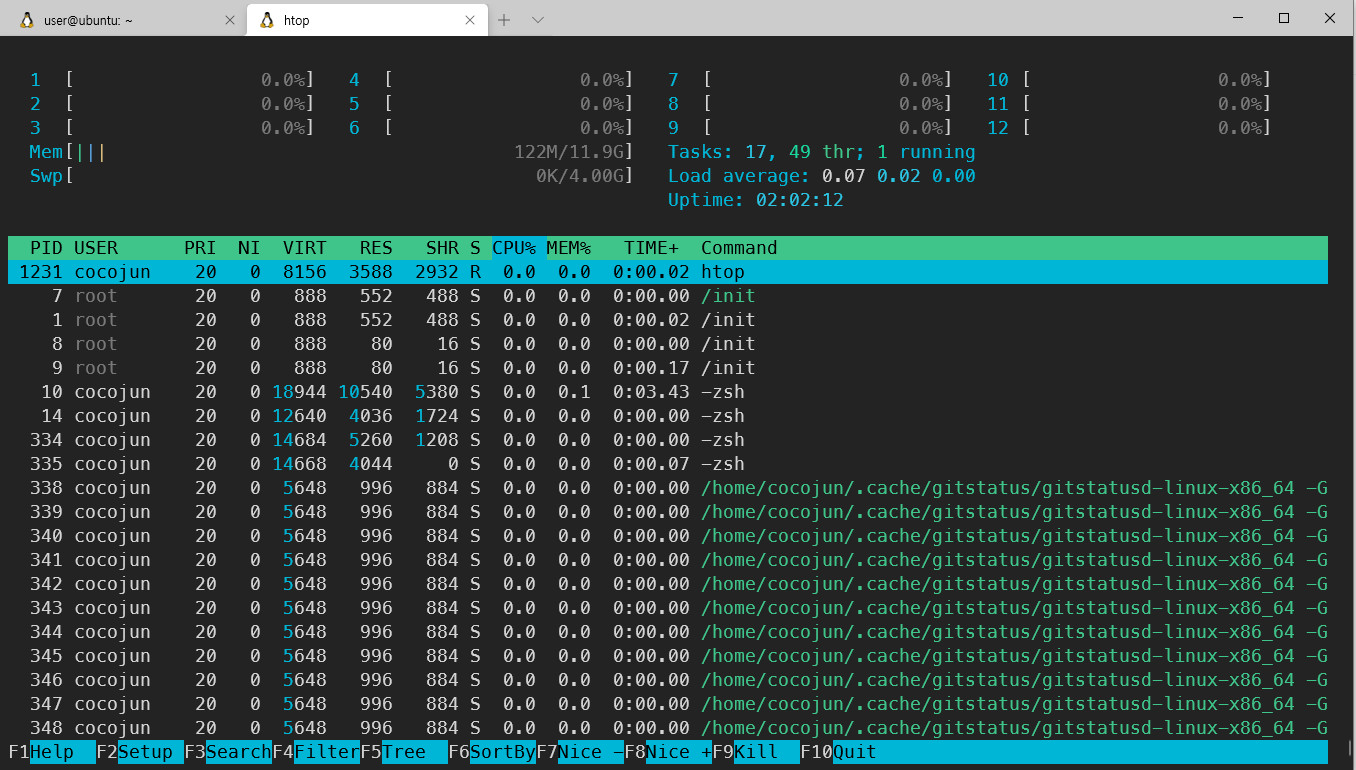Click the Mem usage meter bar

(332, 152)
